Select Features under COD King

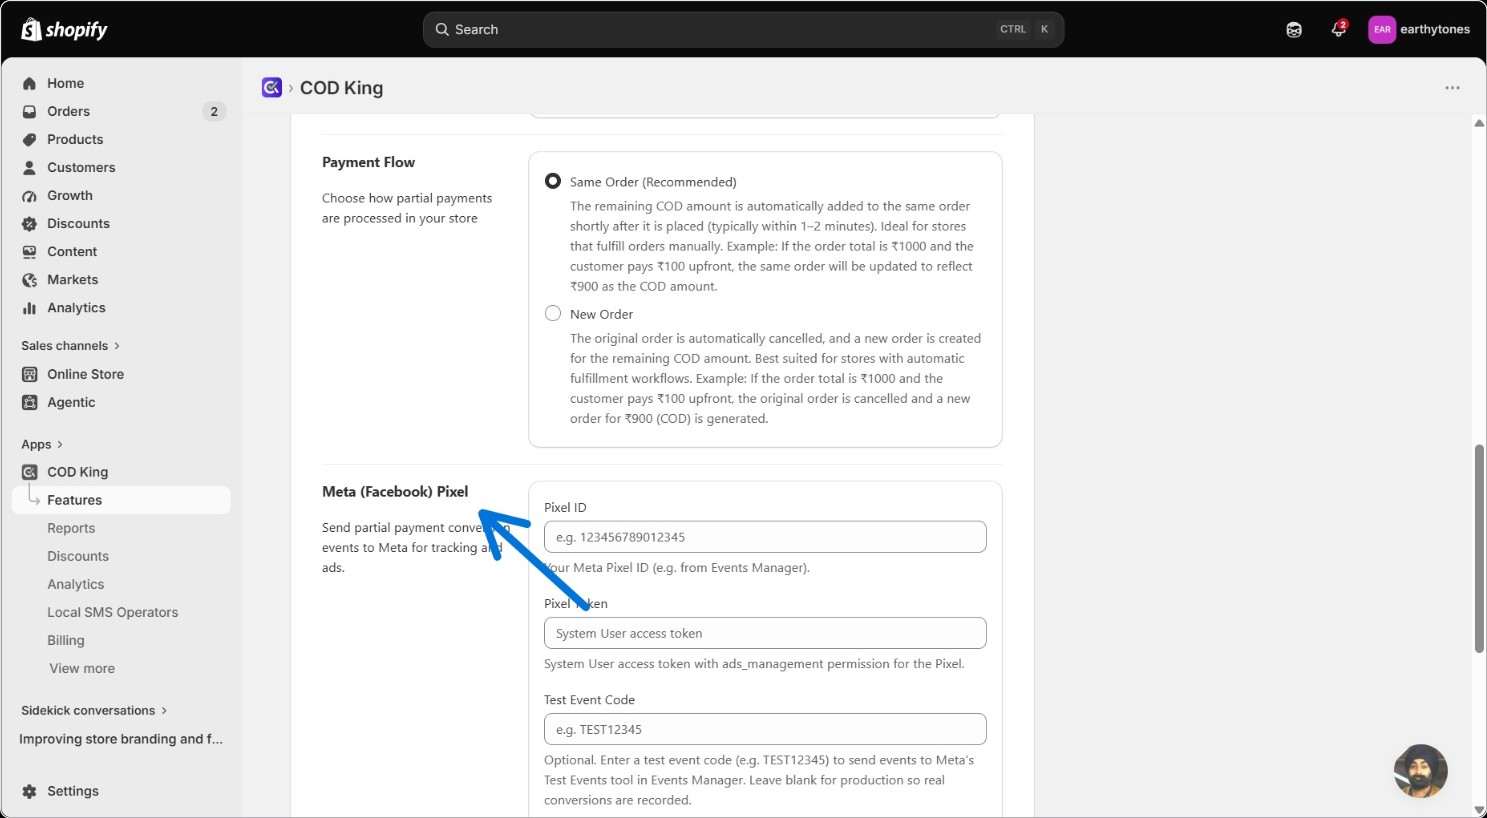point(121,500)
